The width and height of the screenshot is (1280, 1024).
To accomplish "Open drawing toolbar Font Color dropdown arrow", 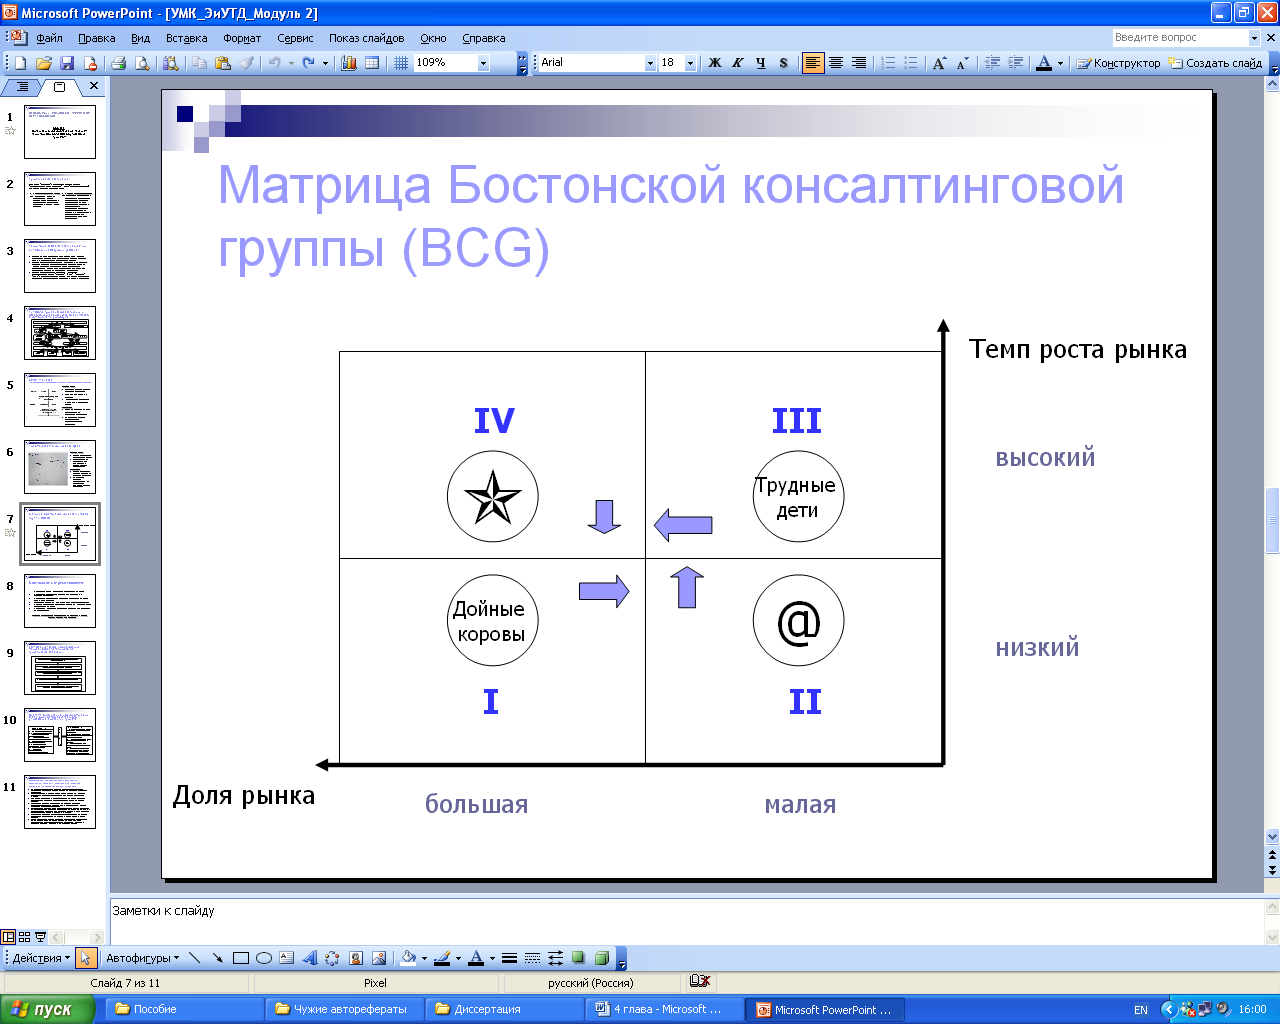I will (x=492, y=958).
